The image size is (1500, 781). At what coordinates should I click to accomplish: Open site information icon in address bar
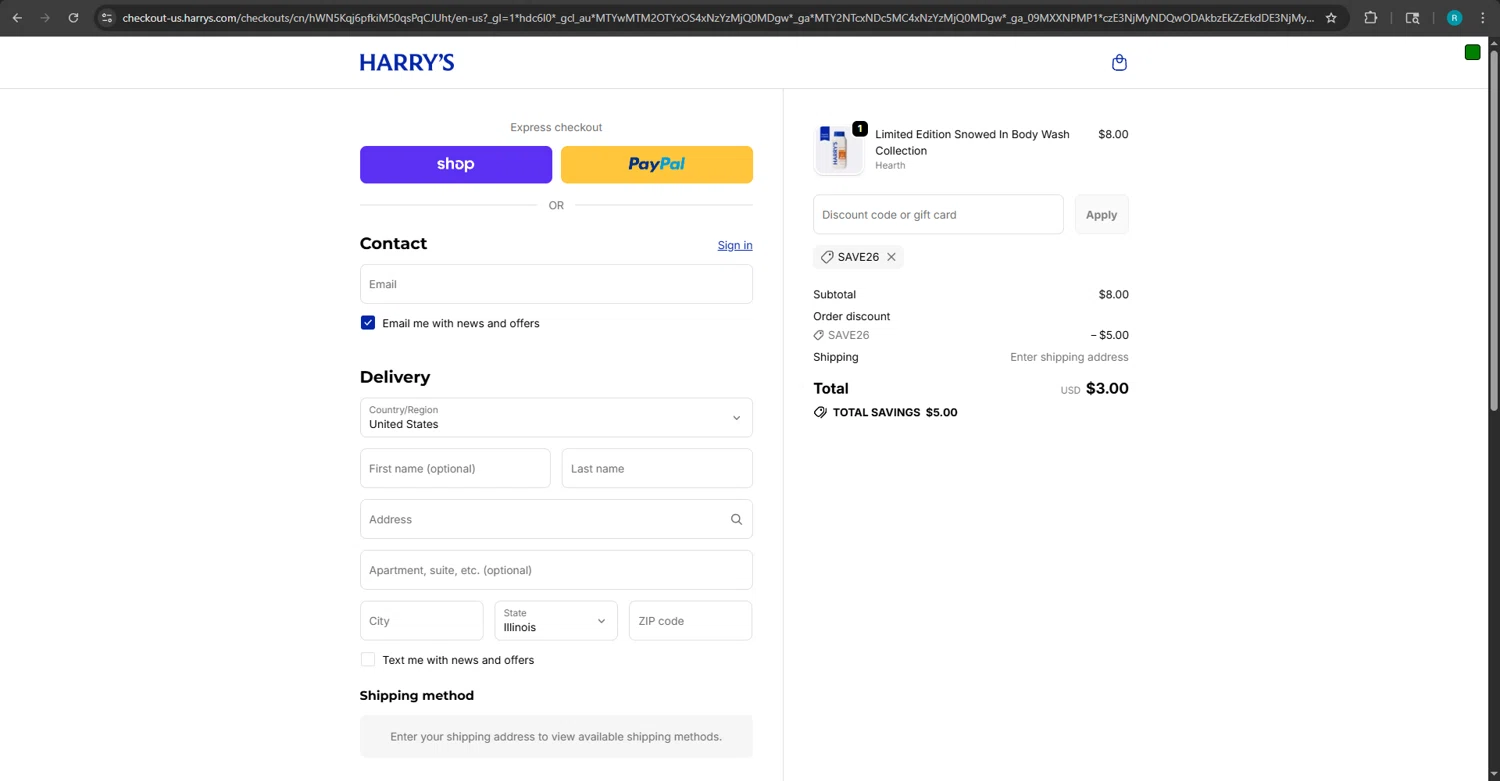107,18
